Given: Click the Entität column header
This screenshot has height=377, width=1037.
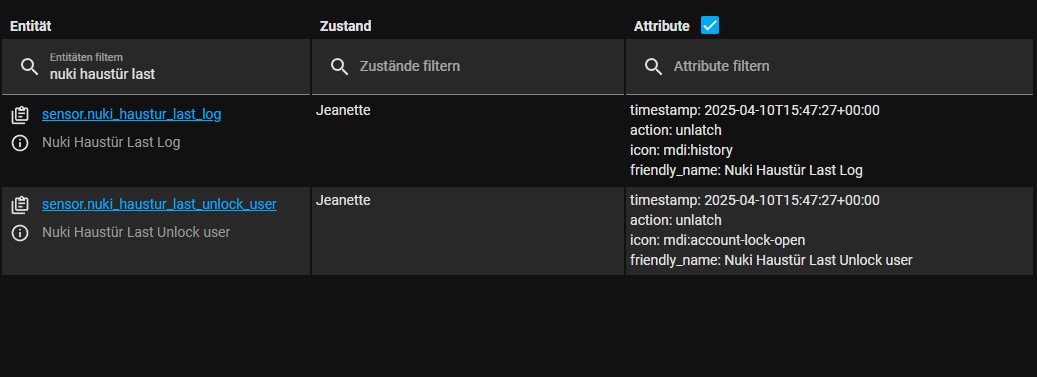Looking at the screenshot, I should click(30, 26).
